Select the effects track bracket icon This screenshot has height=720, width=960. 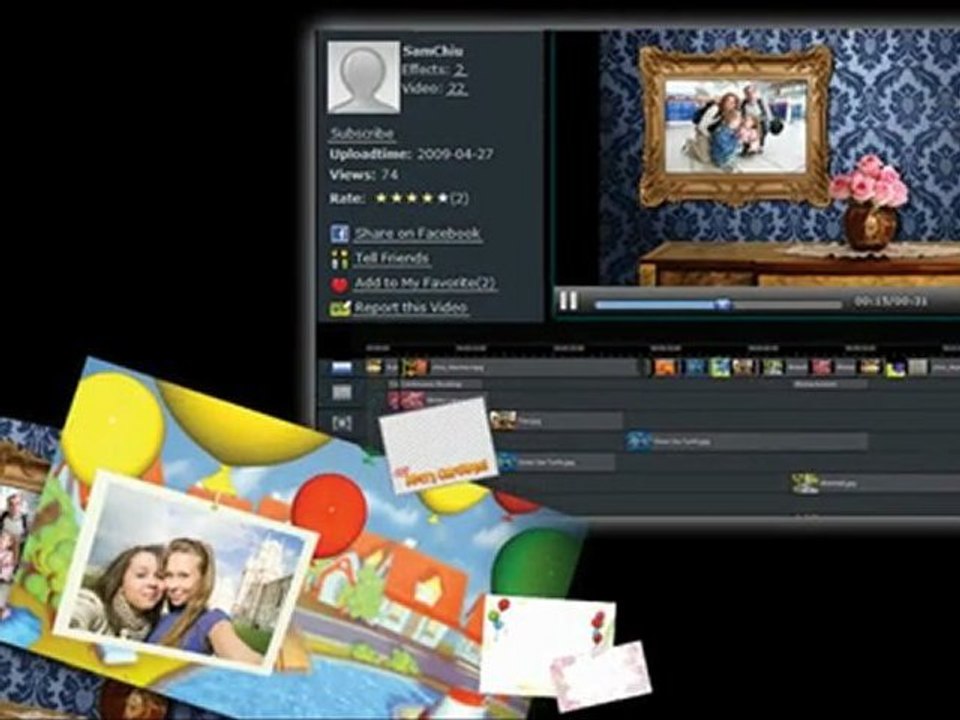point(342,423)
